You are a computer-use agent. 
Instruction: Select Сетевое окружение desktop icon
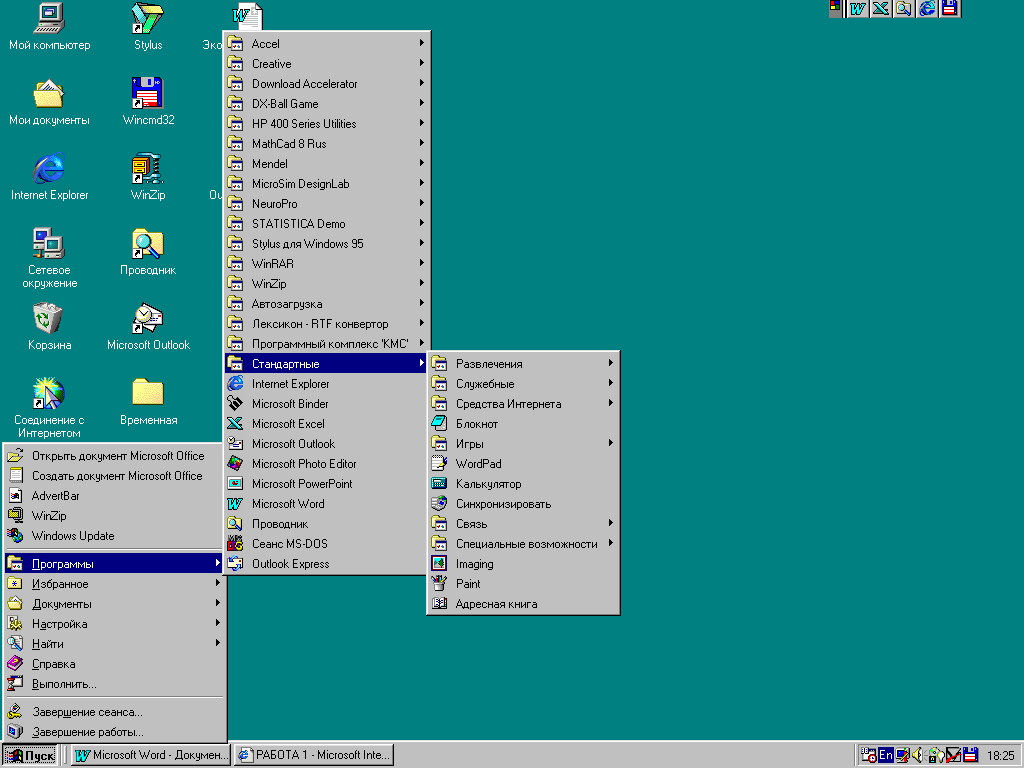(x=49, y=259)
